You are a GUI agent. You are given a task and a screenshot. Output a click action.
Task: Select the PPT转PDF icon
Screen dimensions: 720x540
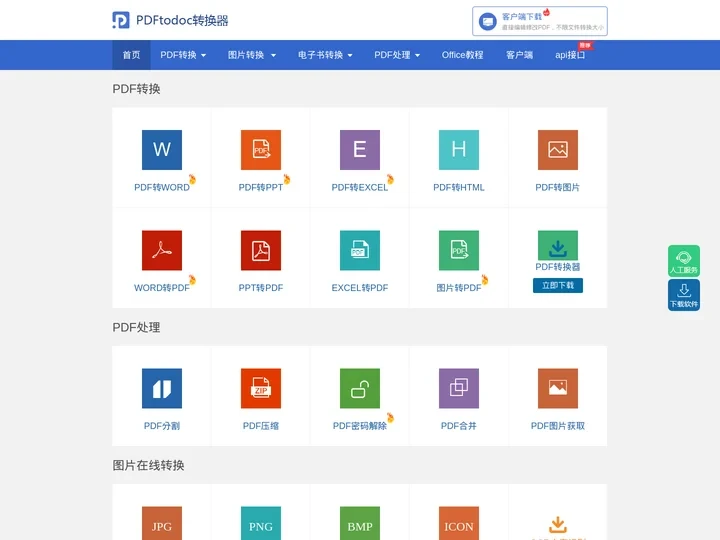coord(261,250)
